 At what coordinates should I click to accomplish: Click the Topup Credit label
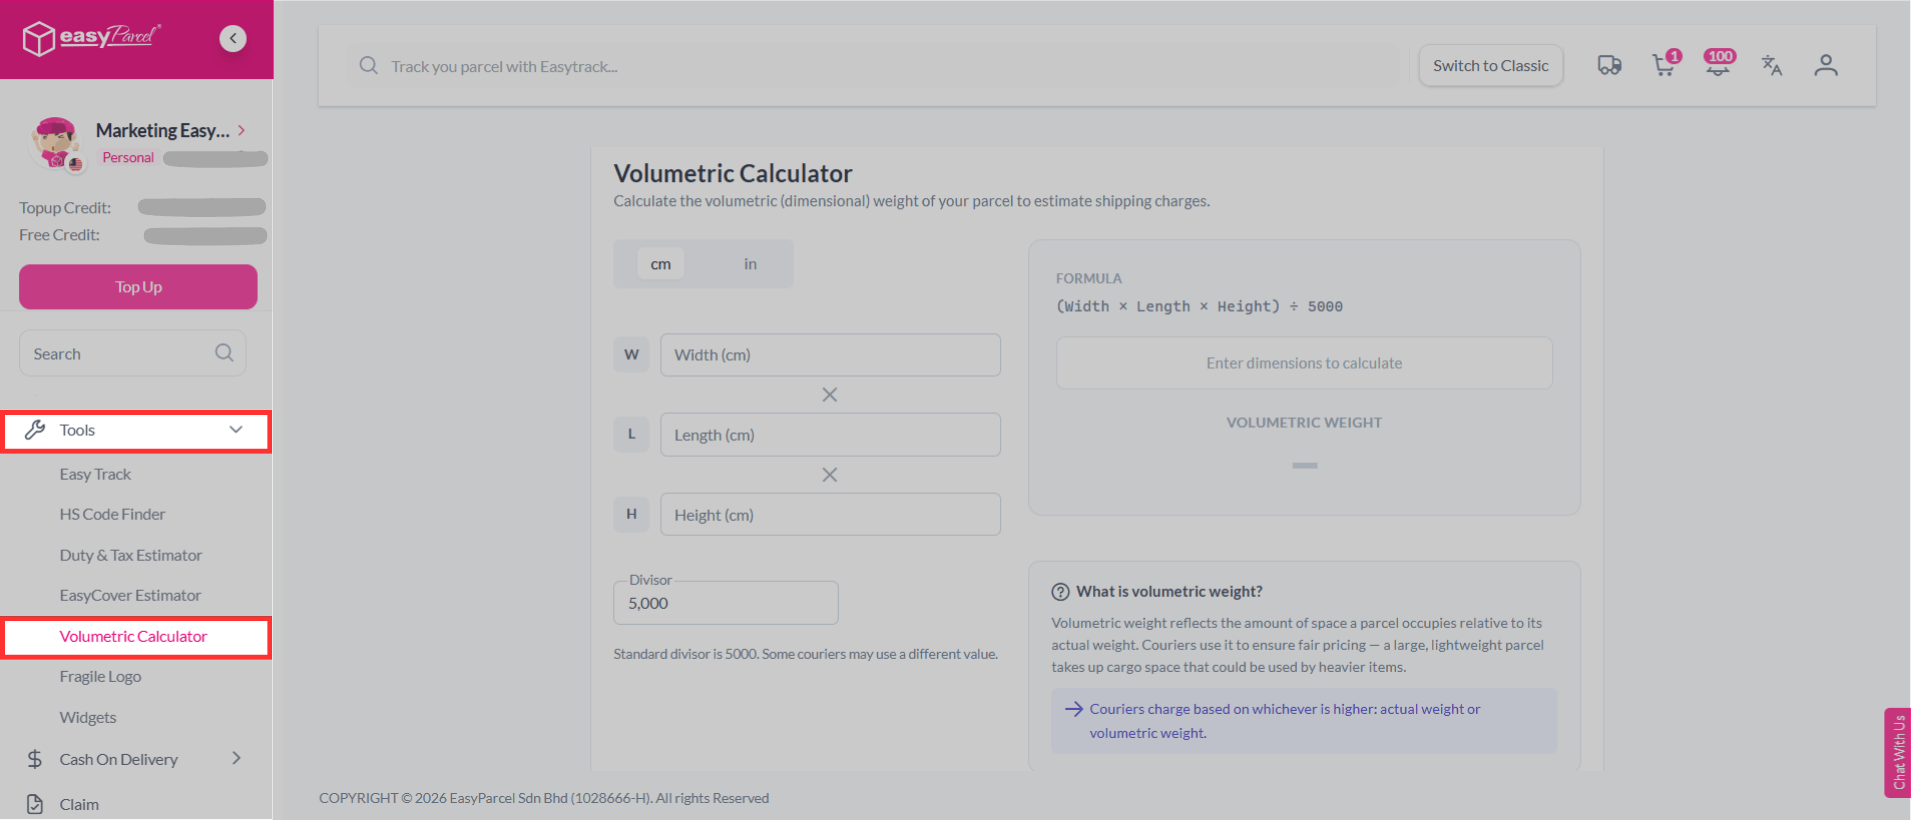click(x=65, y=207)
